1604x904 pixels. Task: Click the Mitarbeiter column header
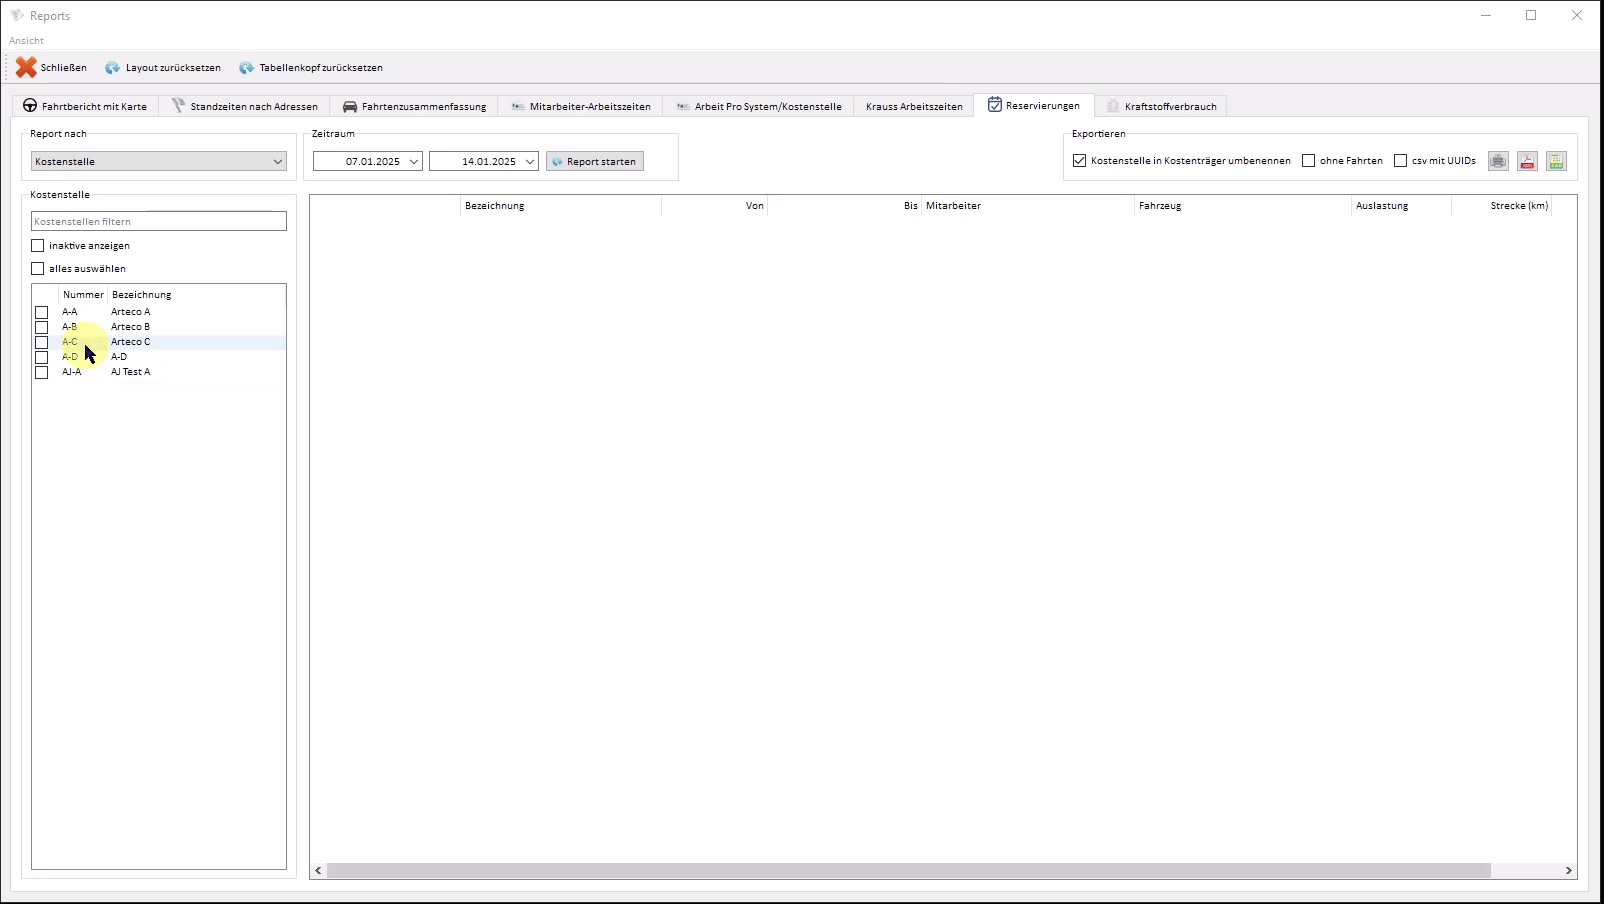point(1026,206)
